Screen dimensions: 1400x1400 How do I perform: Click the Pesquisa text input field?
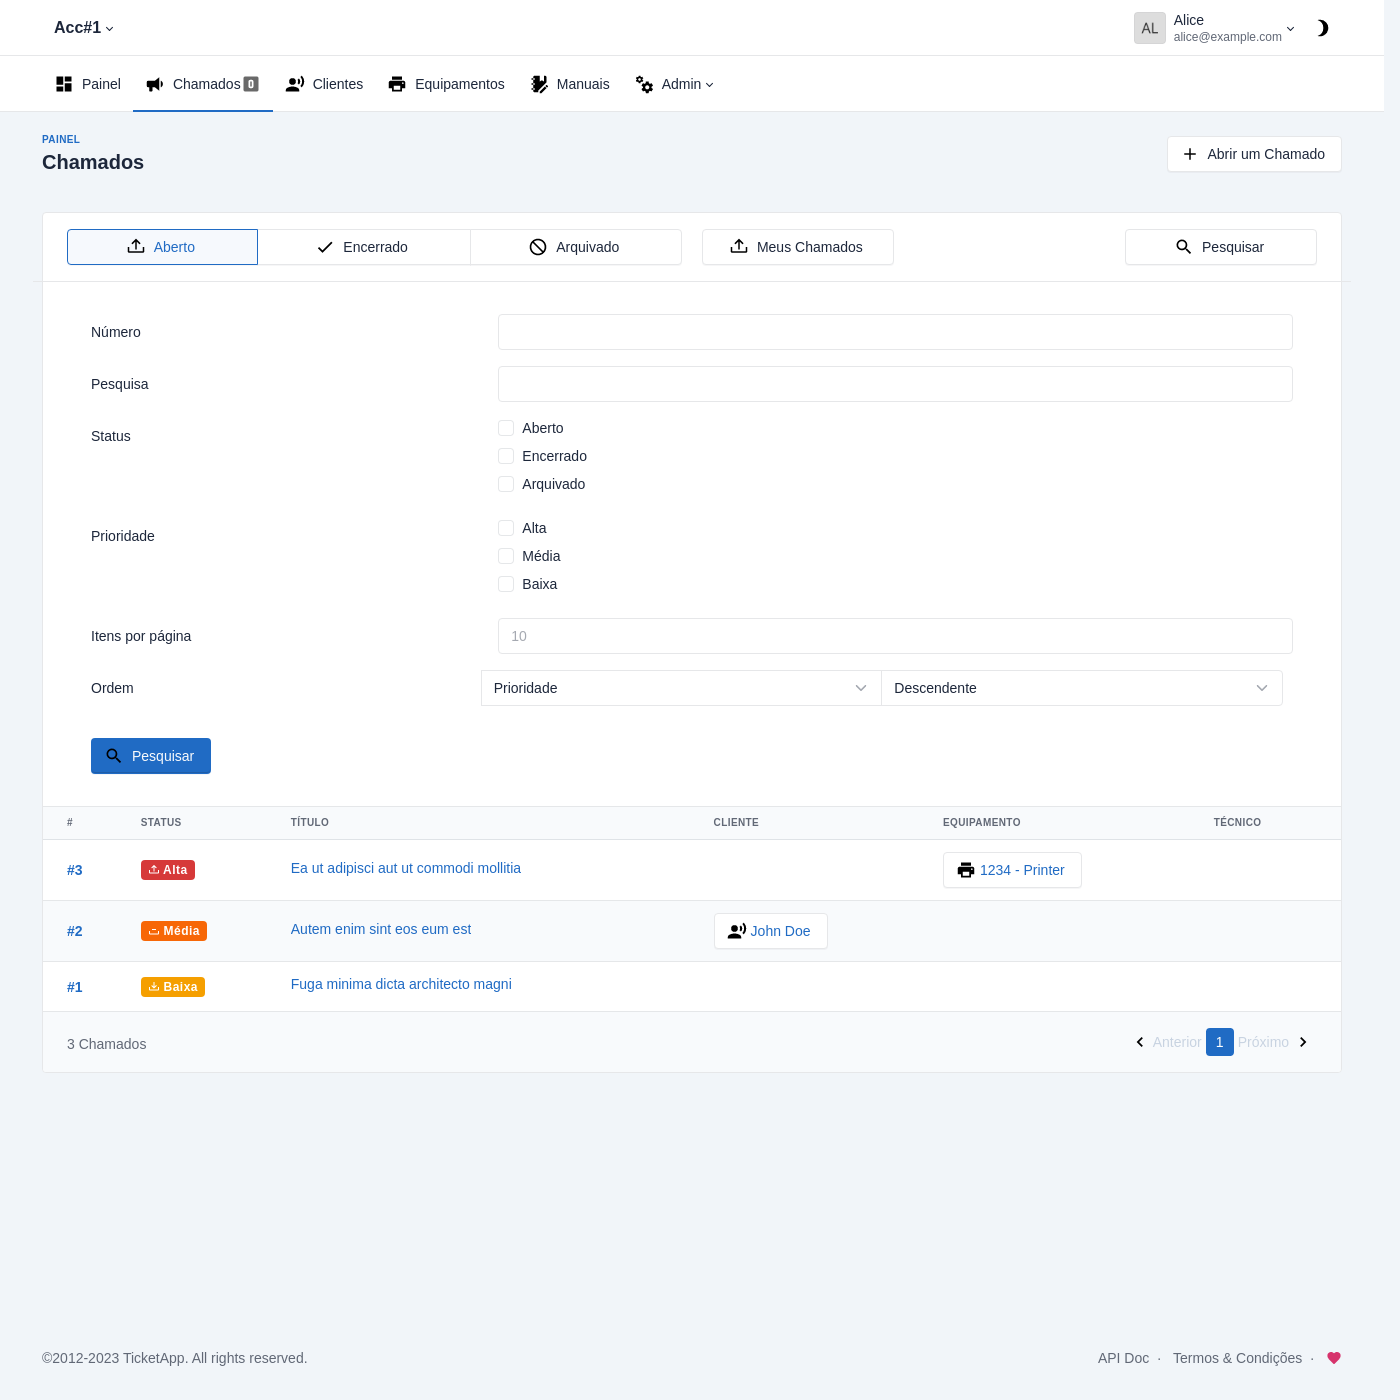tap(895, 384)
